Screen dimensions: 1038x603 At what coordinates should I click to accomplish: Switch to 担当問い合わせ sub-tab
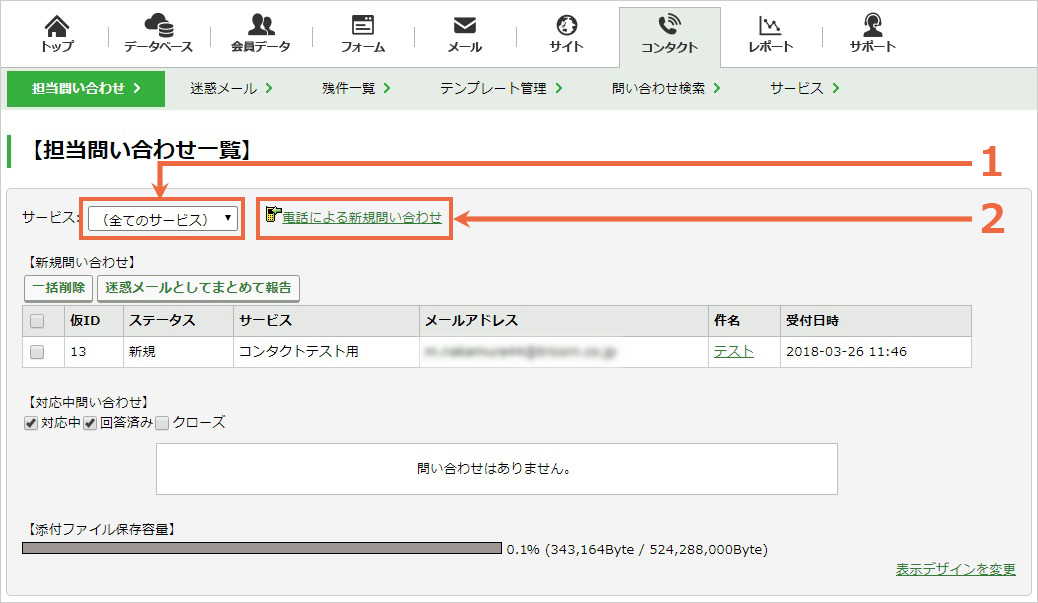86,89
